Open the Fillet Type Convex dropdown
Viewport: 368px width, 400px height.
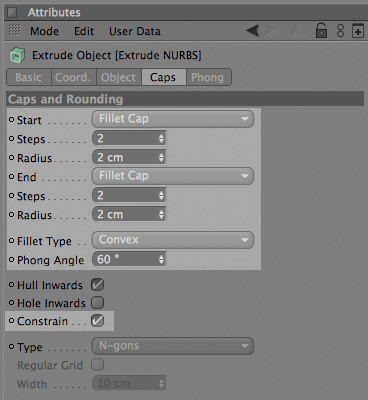[173, 240]
